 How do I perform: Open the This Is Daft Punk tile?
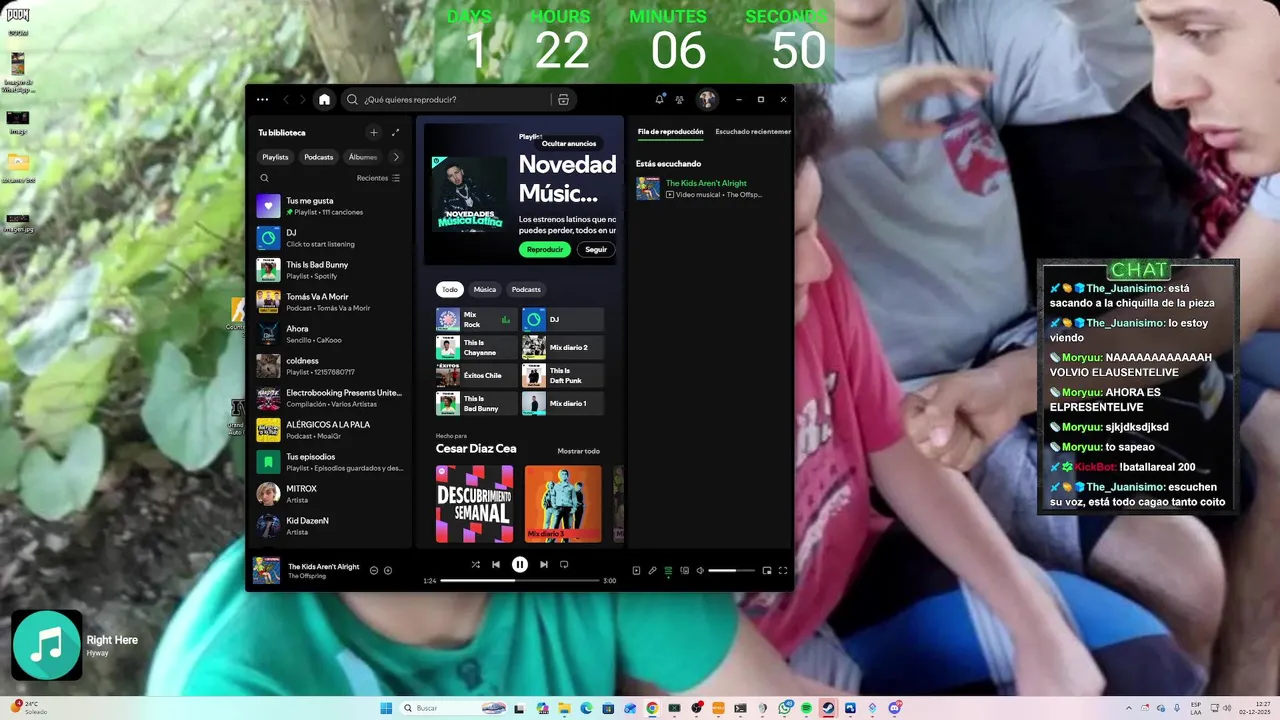pos(563,375)
